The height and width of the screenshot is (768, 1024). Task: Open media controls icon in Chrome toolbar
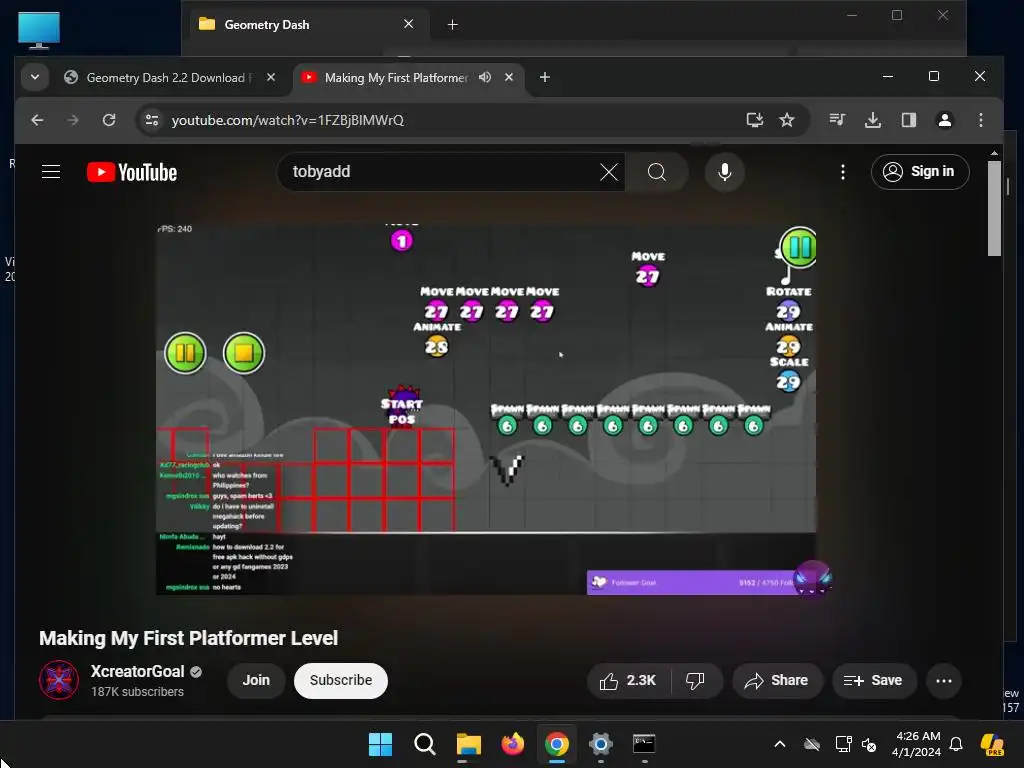tap(837, 120)
